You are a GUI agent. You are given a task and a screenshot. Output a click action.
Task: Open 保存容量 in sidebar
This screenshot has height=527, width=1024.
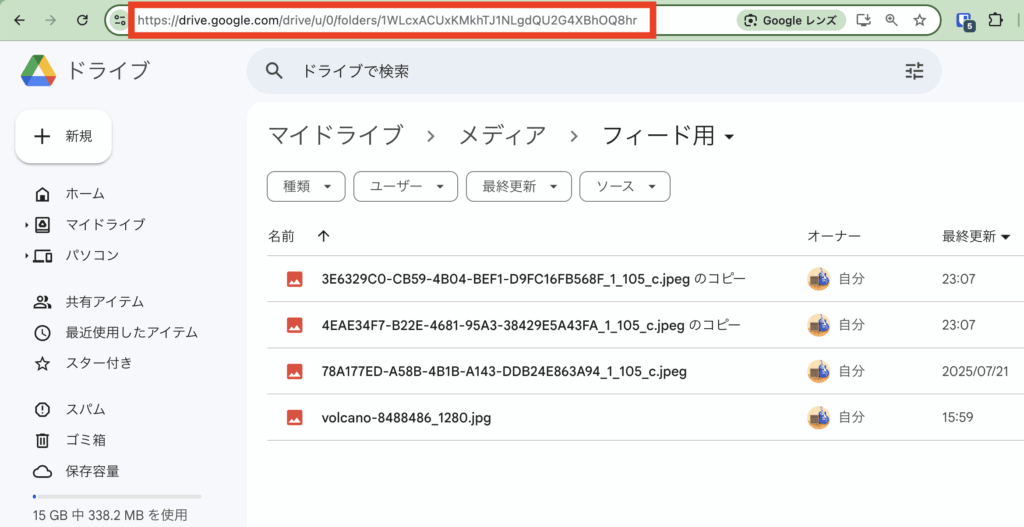[92, 471]
